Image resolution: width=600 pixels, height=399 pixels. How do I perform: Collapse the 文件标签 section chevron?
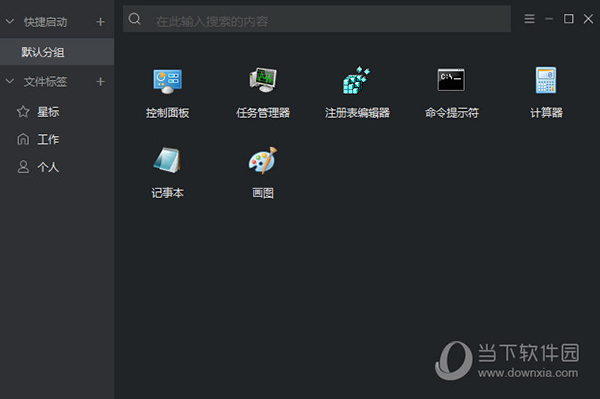pyautogui.click(x=10, y=81)
